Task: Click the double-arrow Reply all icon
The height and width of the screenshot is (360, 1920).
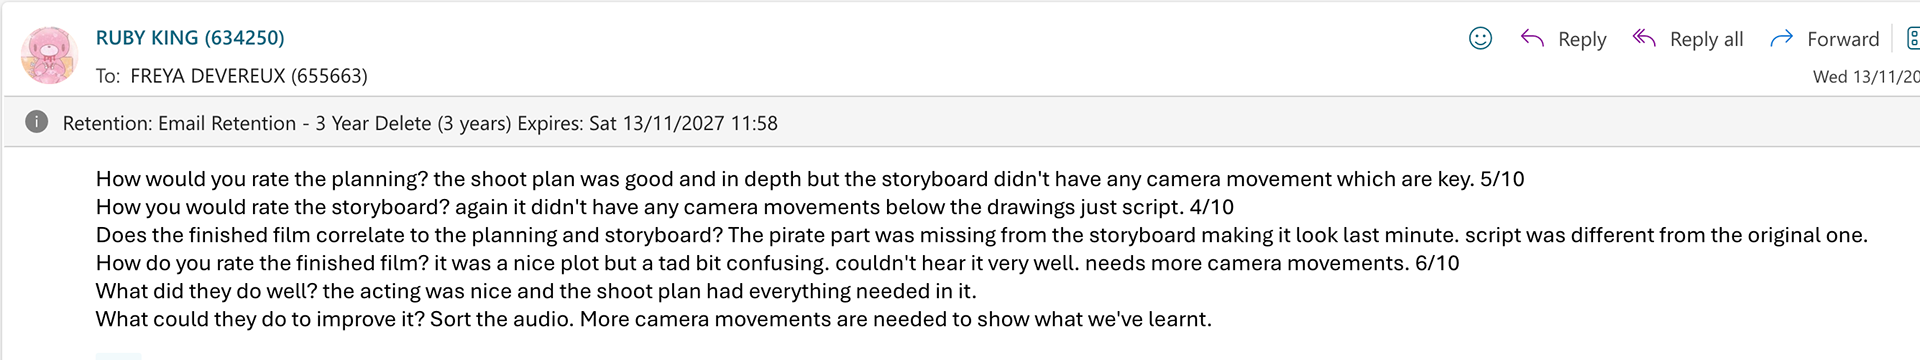Action: tap(1644, 38)
